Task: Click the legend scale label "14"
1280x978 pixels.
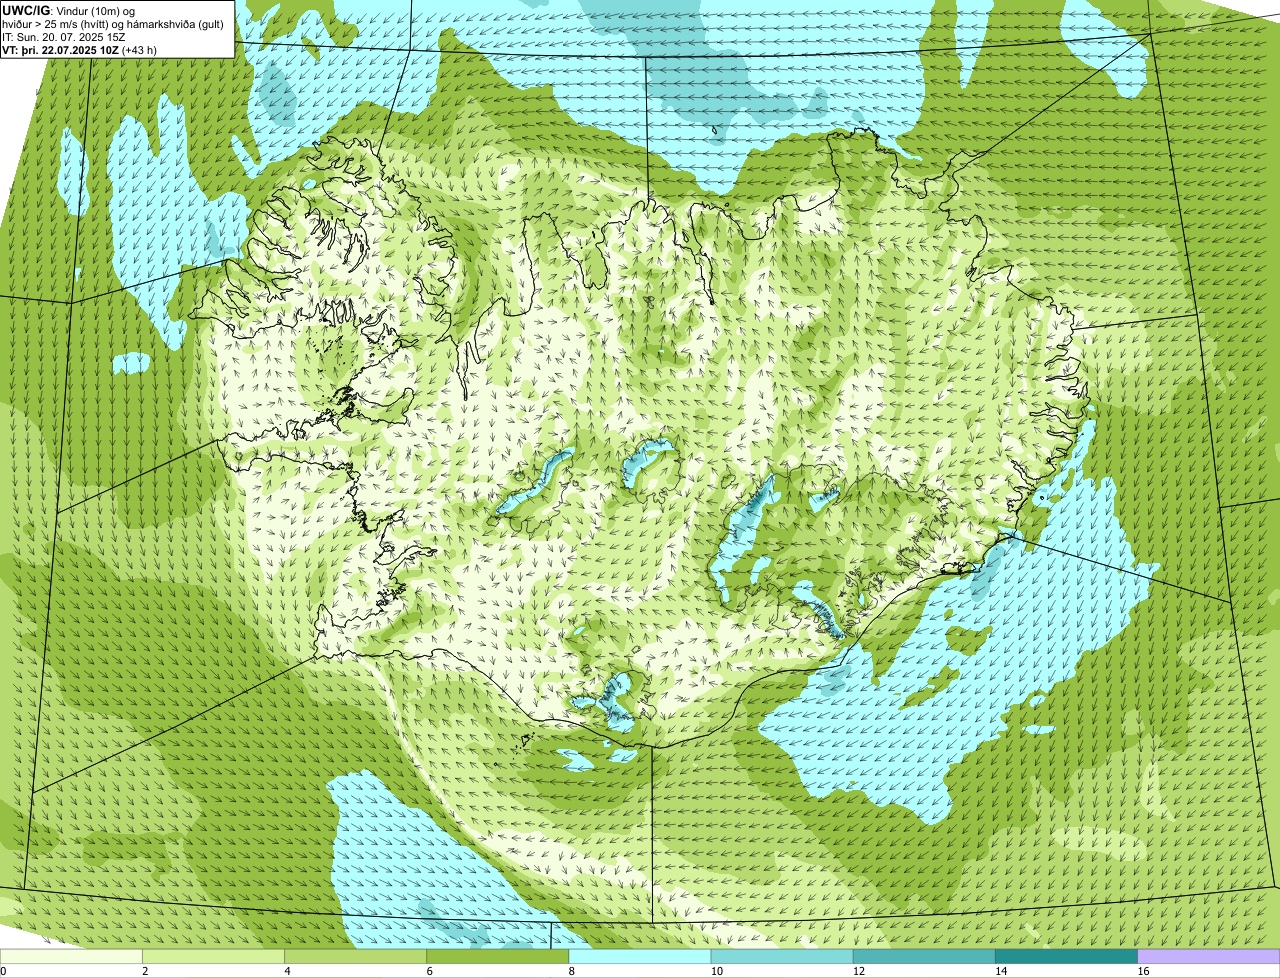Action: 1000,971
